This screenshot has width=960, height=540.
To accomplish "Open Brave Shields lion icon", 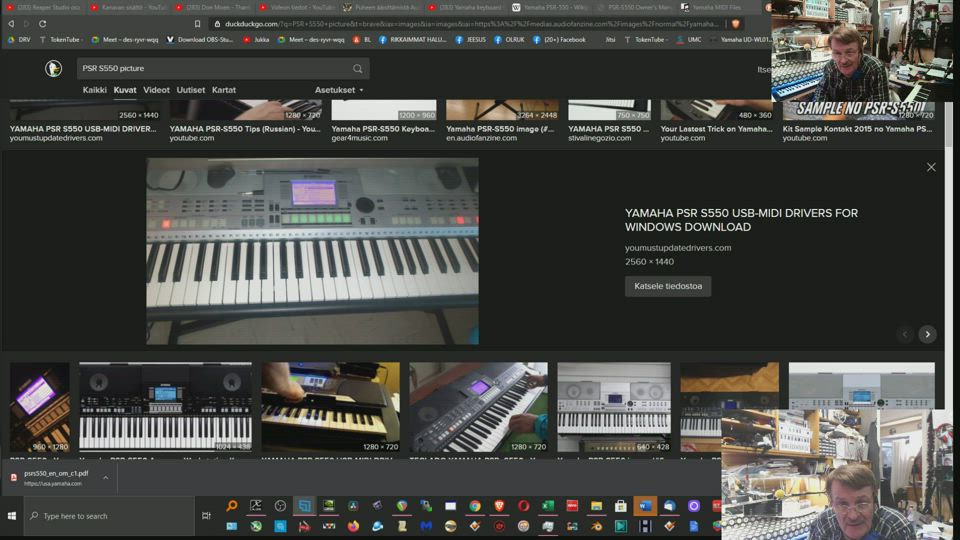I will point(736,23).
